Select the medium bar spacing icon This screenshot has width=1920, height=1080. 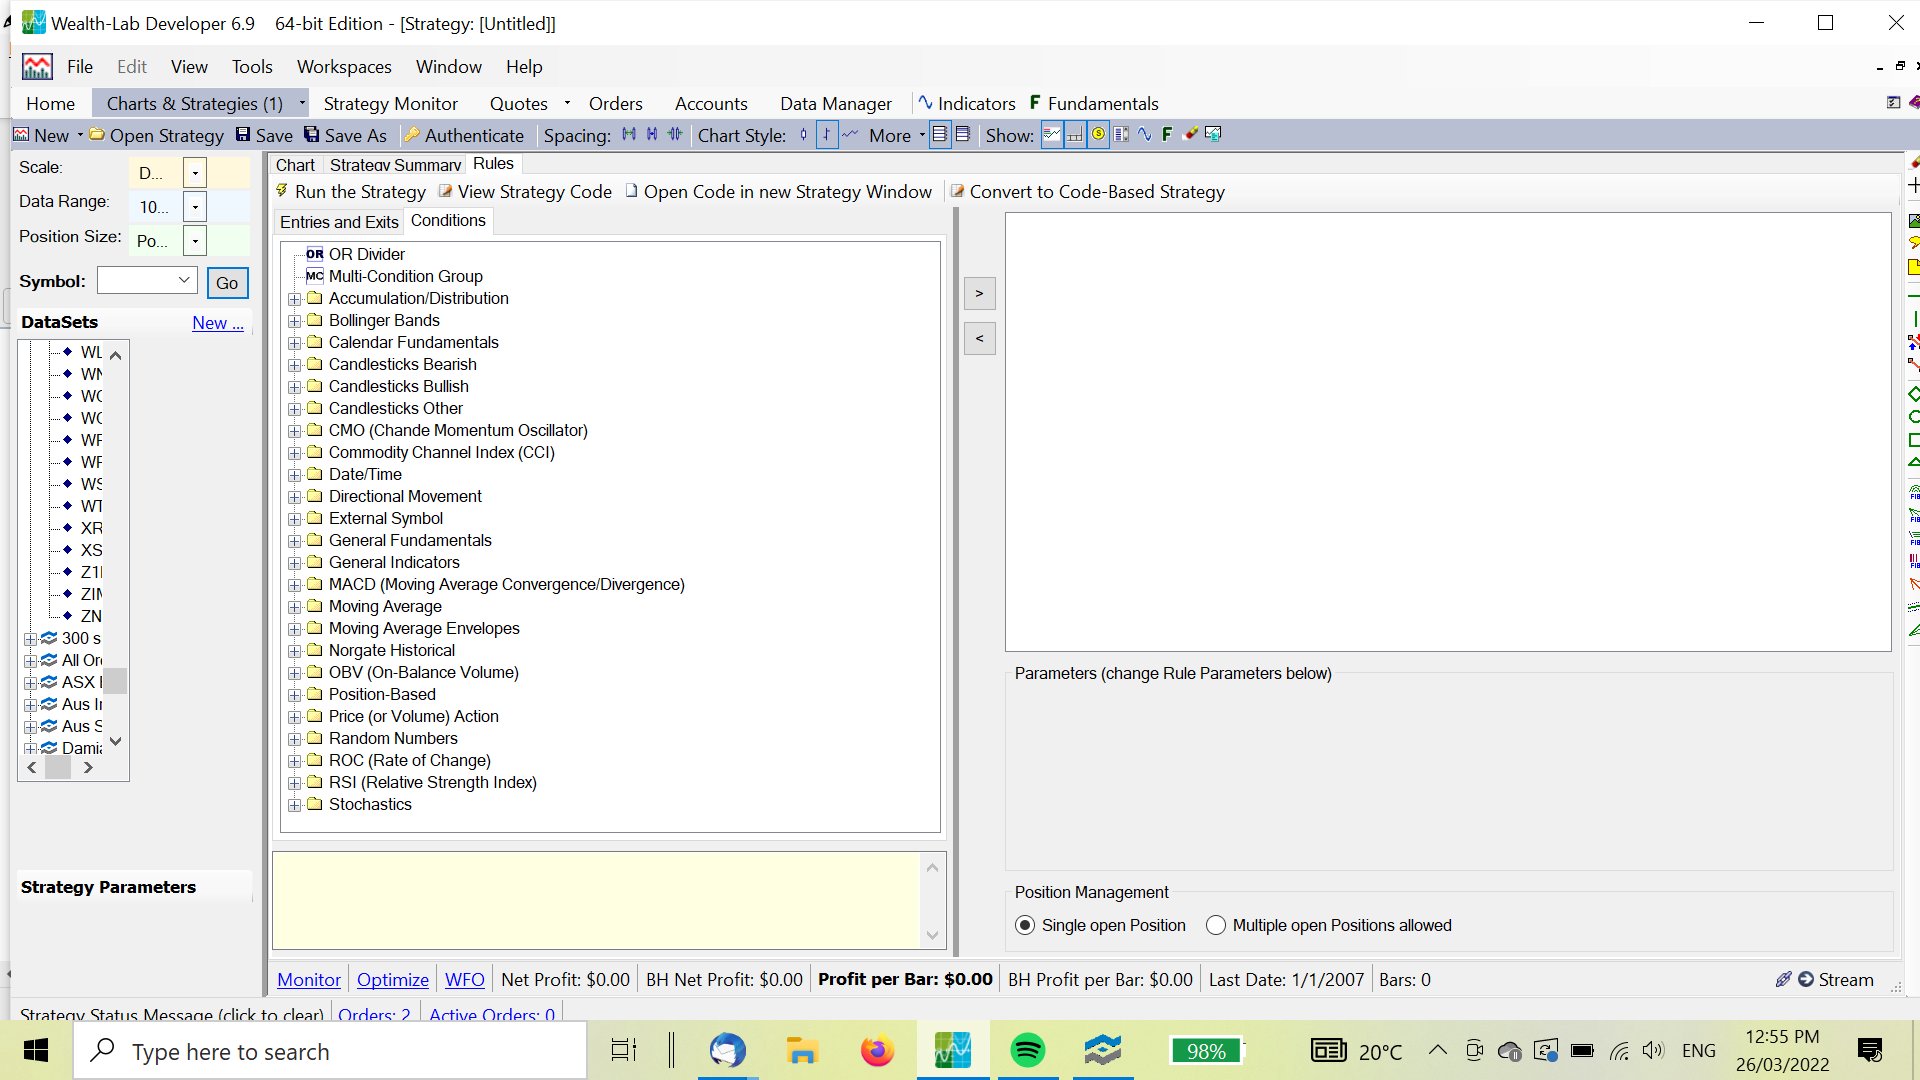click(x=652, y=134)
